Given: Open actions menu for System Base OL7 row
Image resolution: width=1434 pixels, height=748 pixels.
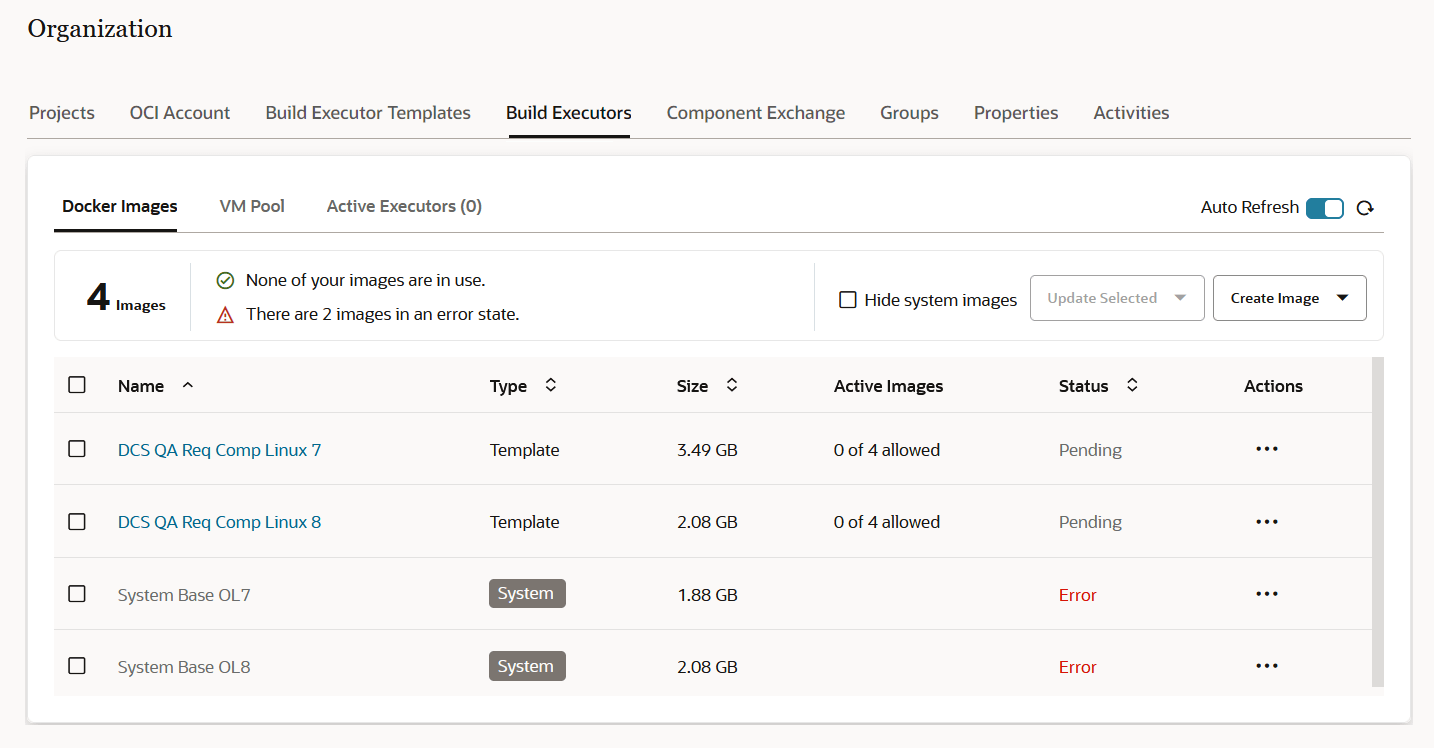Looking at the screenshot, I should pyautogui.click(x=1266, y=593).
